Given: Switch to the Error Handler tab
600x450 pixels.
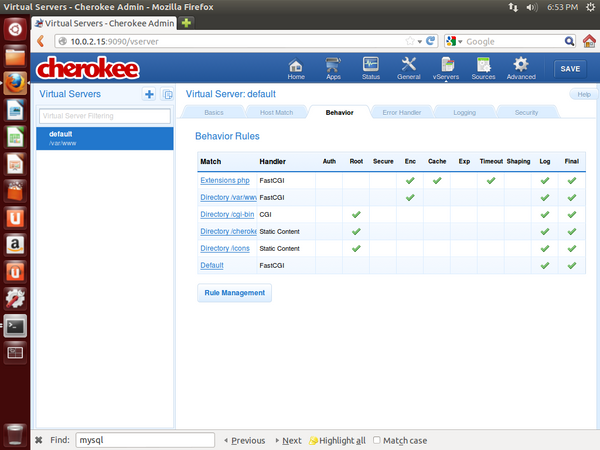Looking at the screenshot, I should [401, 112].
